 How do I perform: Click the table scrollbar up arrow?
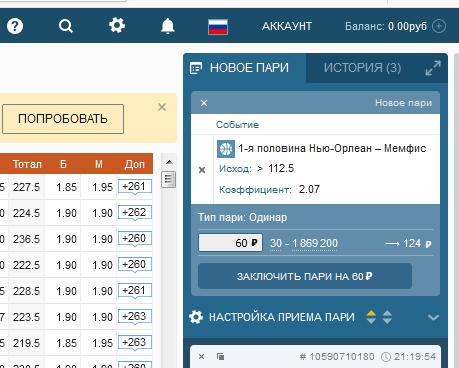click(x=169, y=162)
